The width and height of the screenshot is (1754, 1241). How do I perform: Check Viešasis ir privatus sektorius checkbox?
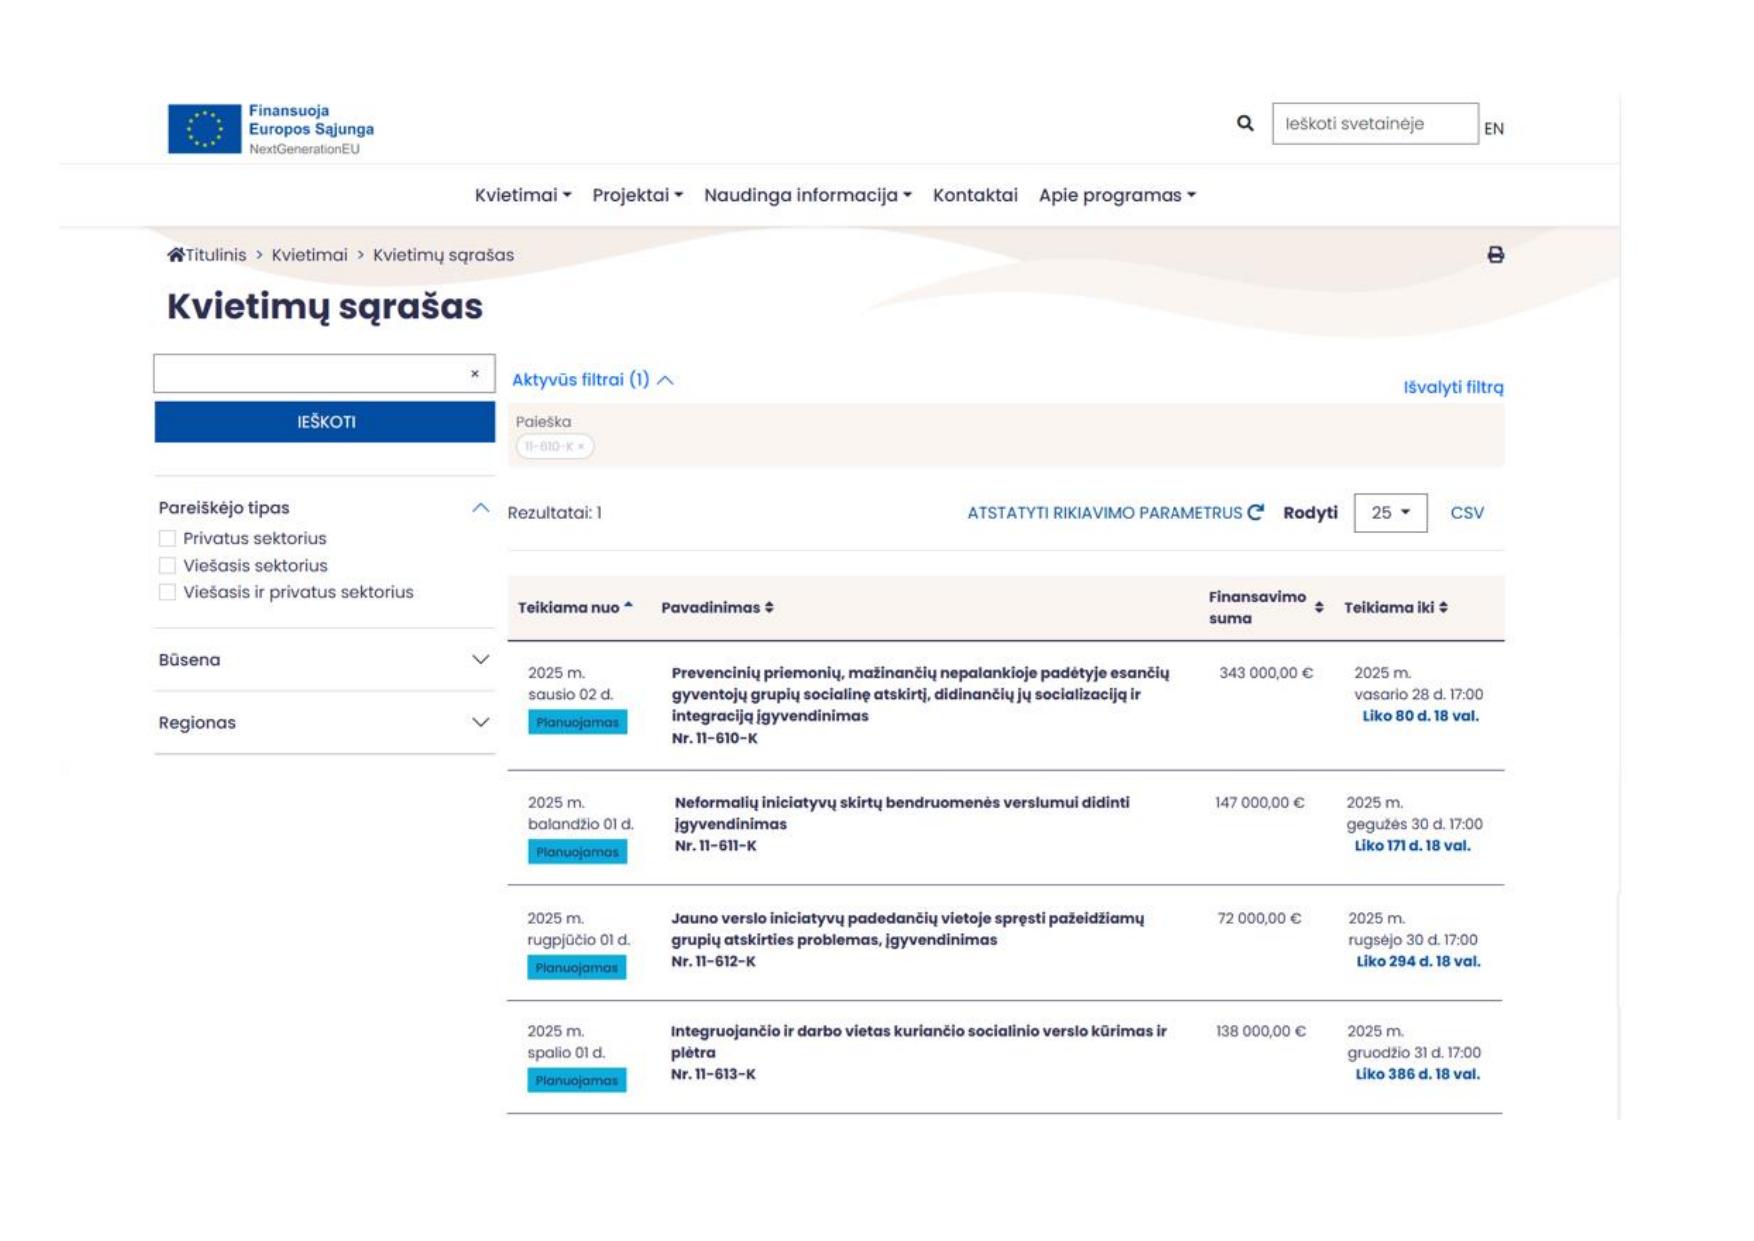pyautogui.click(x=167, y=592)
